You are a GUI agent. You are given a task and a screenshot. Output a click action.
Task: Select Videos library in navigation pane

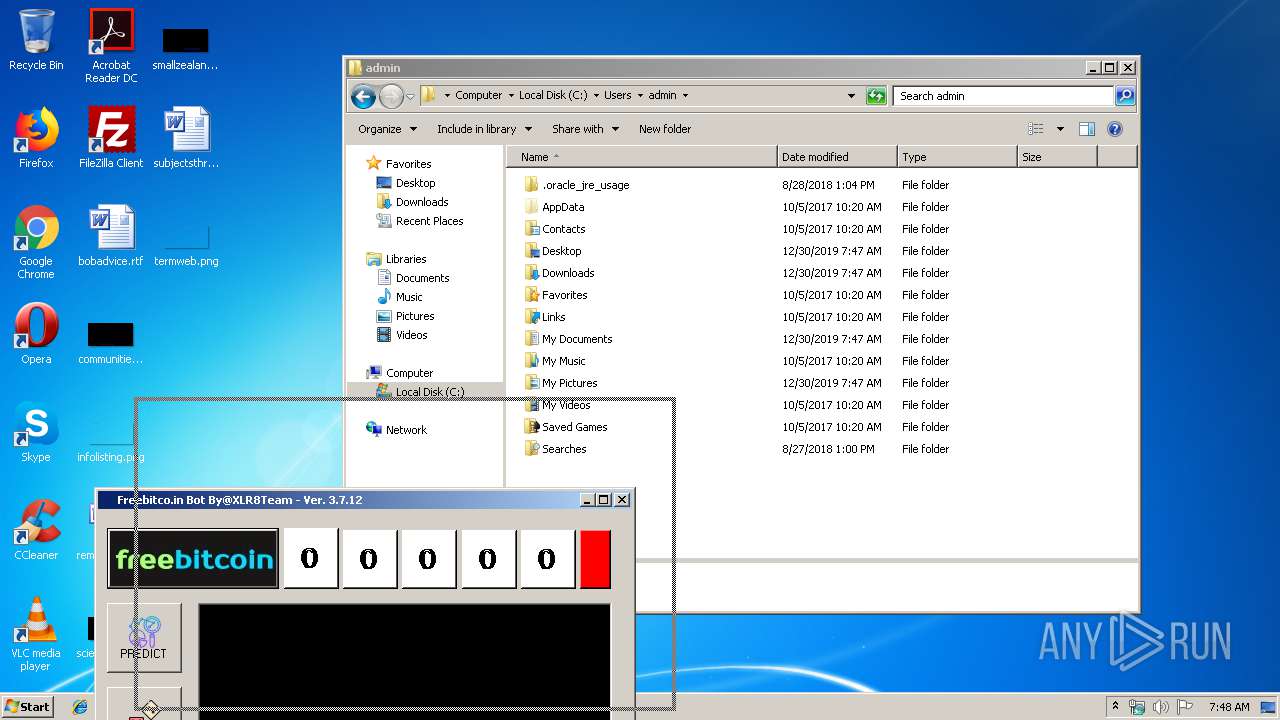click(411, 335)
